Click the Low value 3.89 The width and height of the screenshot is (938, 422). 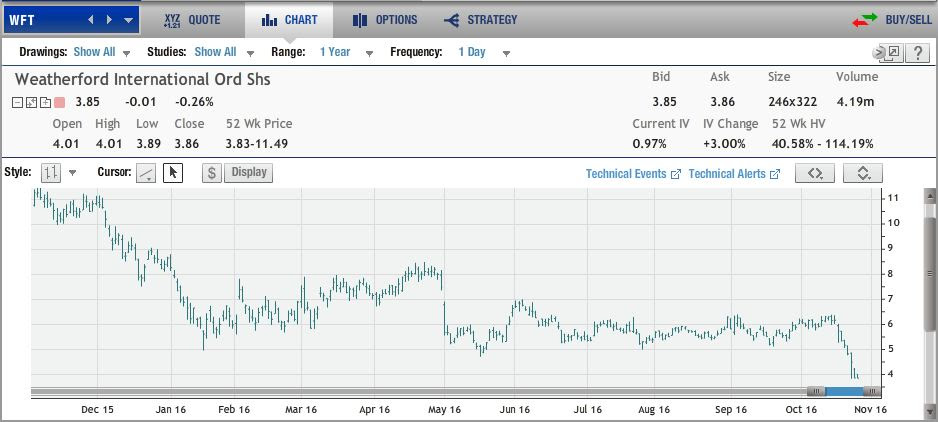(x=147, y=144)
